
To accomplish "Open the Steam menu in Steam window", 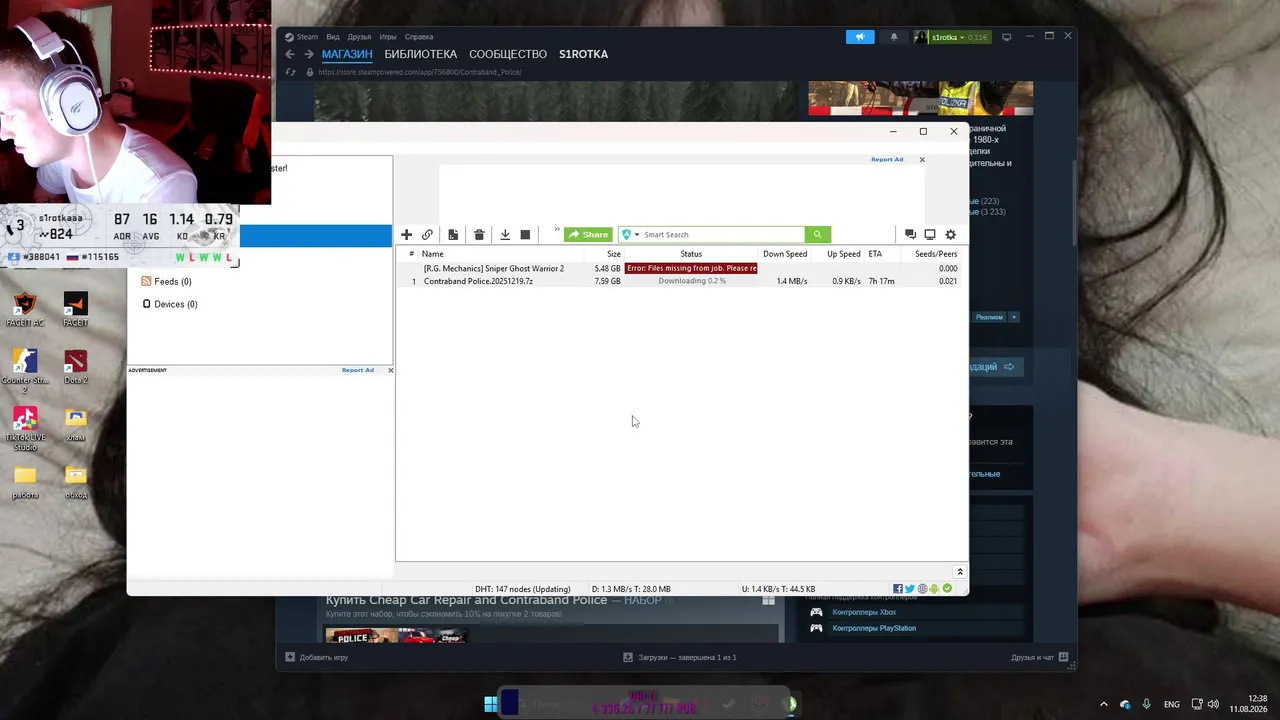I will point(301,37).
